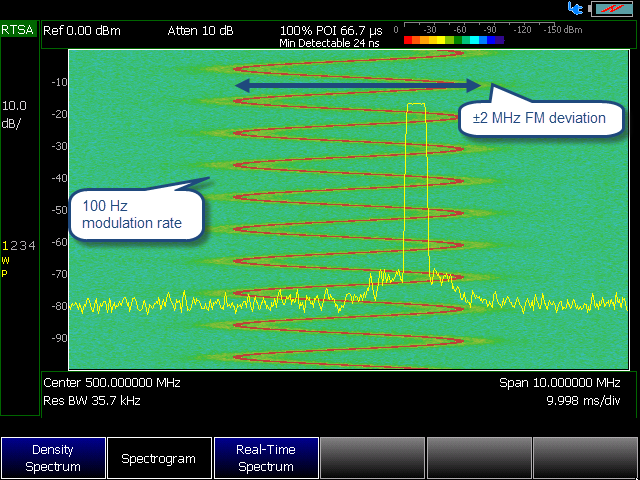Select trace 3 indicator

coord(23,246)
